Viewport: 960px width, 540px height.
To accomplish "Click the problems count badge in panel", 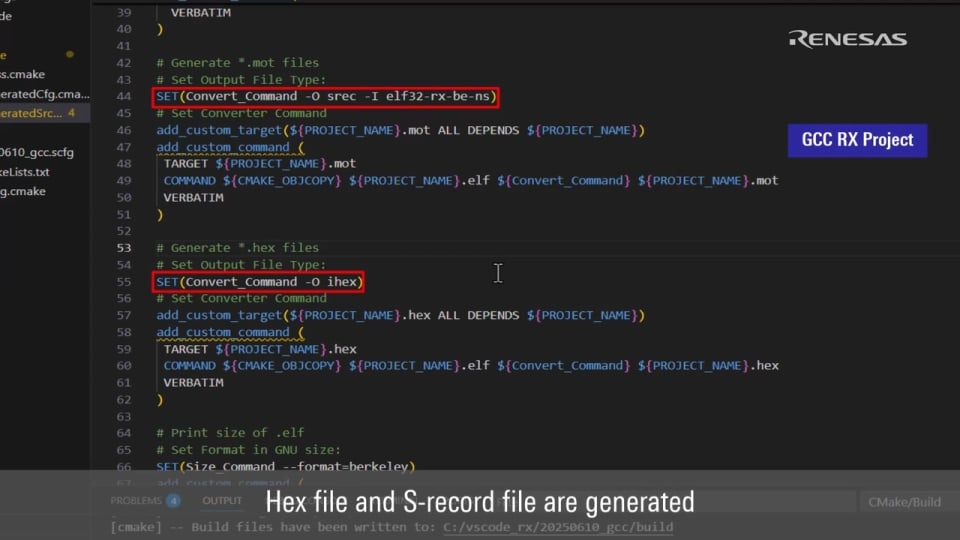I will click(x=173, y=501).
